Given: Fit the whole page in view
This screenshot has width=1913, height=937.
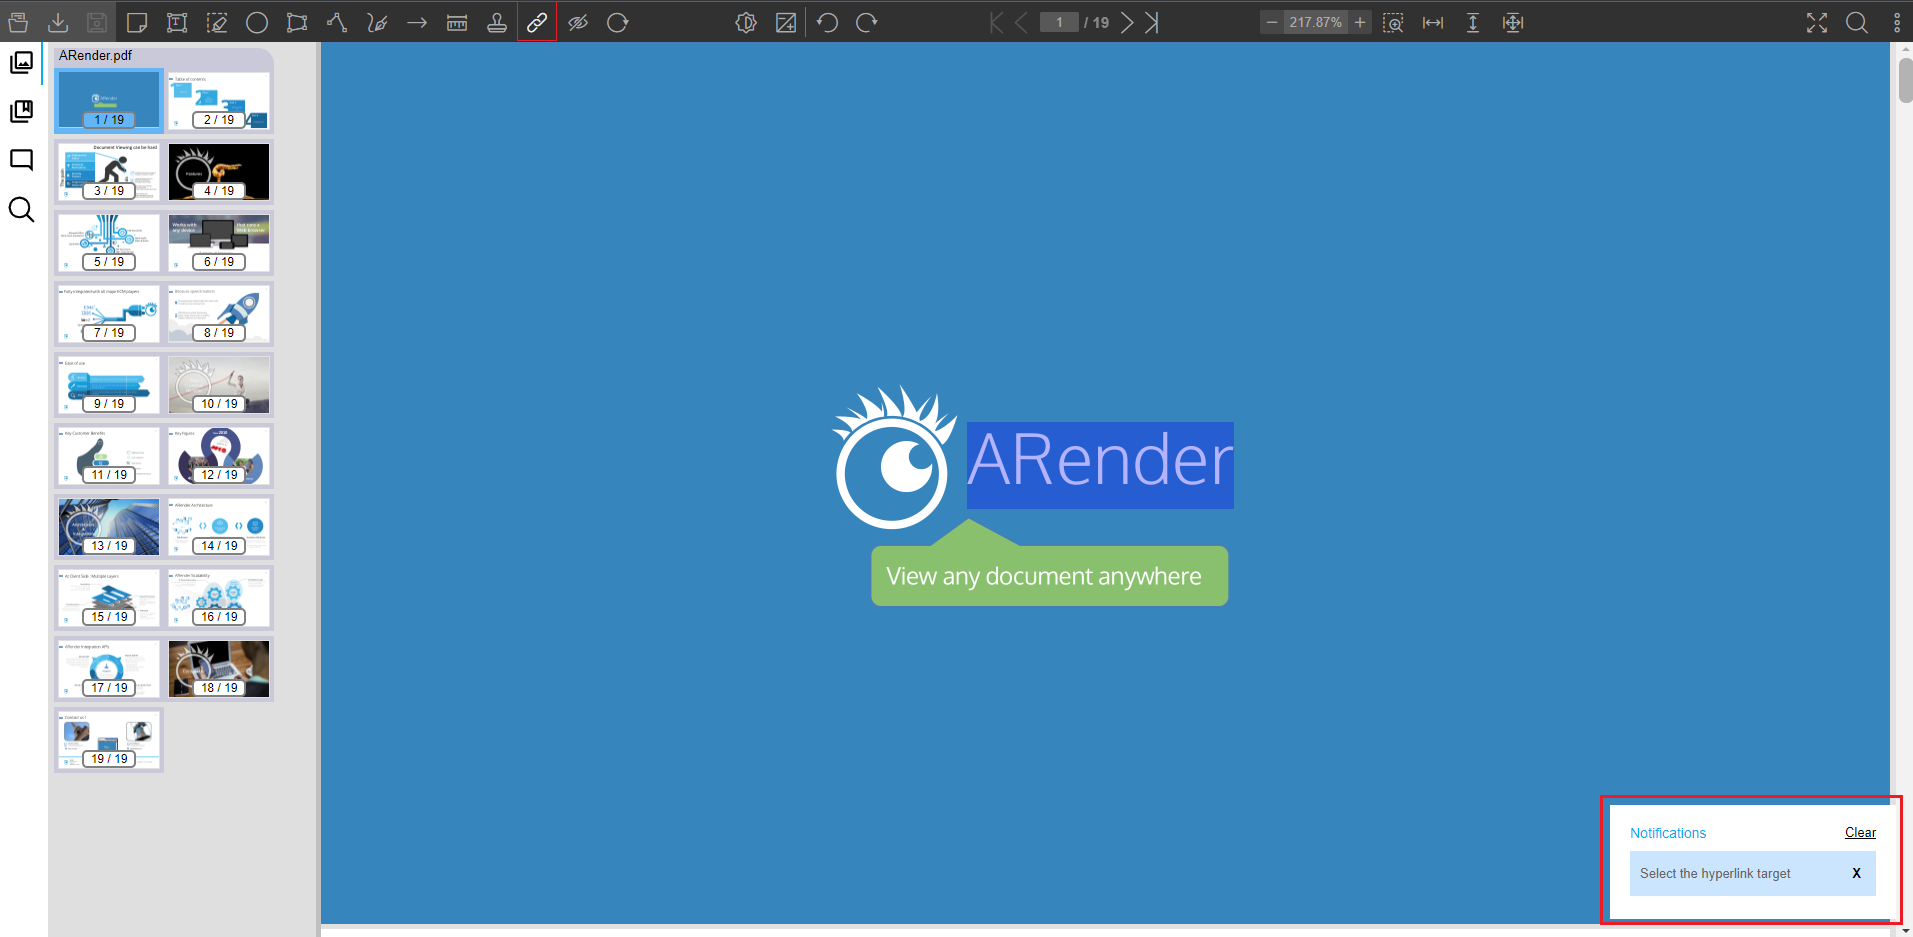Looking at the screenshot, I should pyautogui.click(x=1513, y=22).
